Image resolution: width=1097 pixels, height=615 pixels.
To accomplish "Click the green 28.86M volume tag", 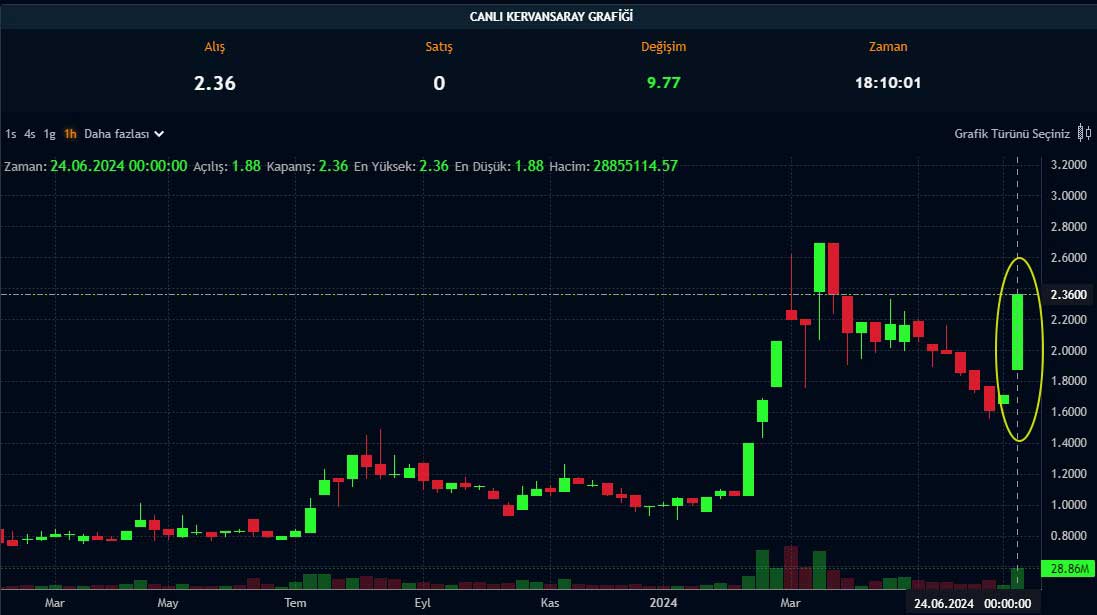I will [1068, 569].
